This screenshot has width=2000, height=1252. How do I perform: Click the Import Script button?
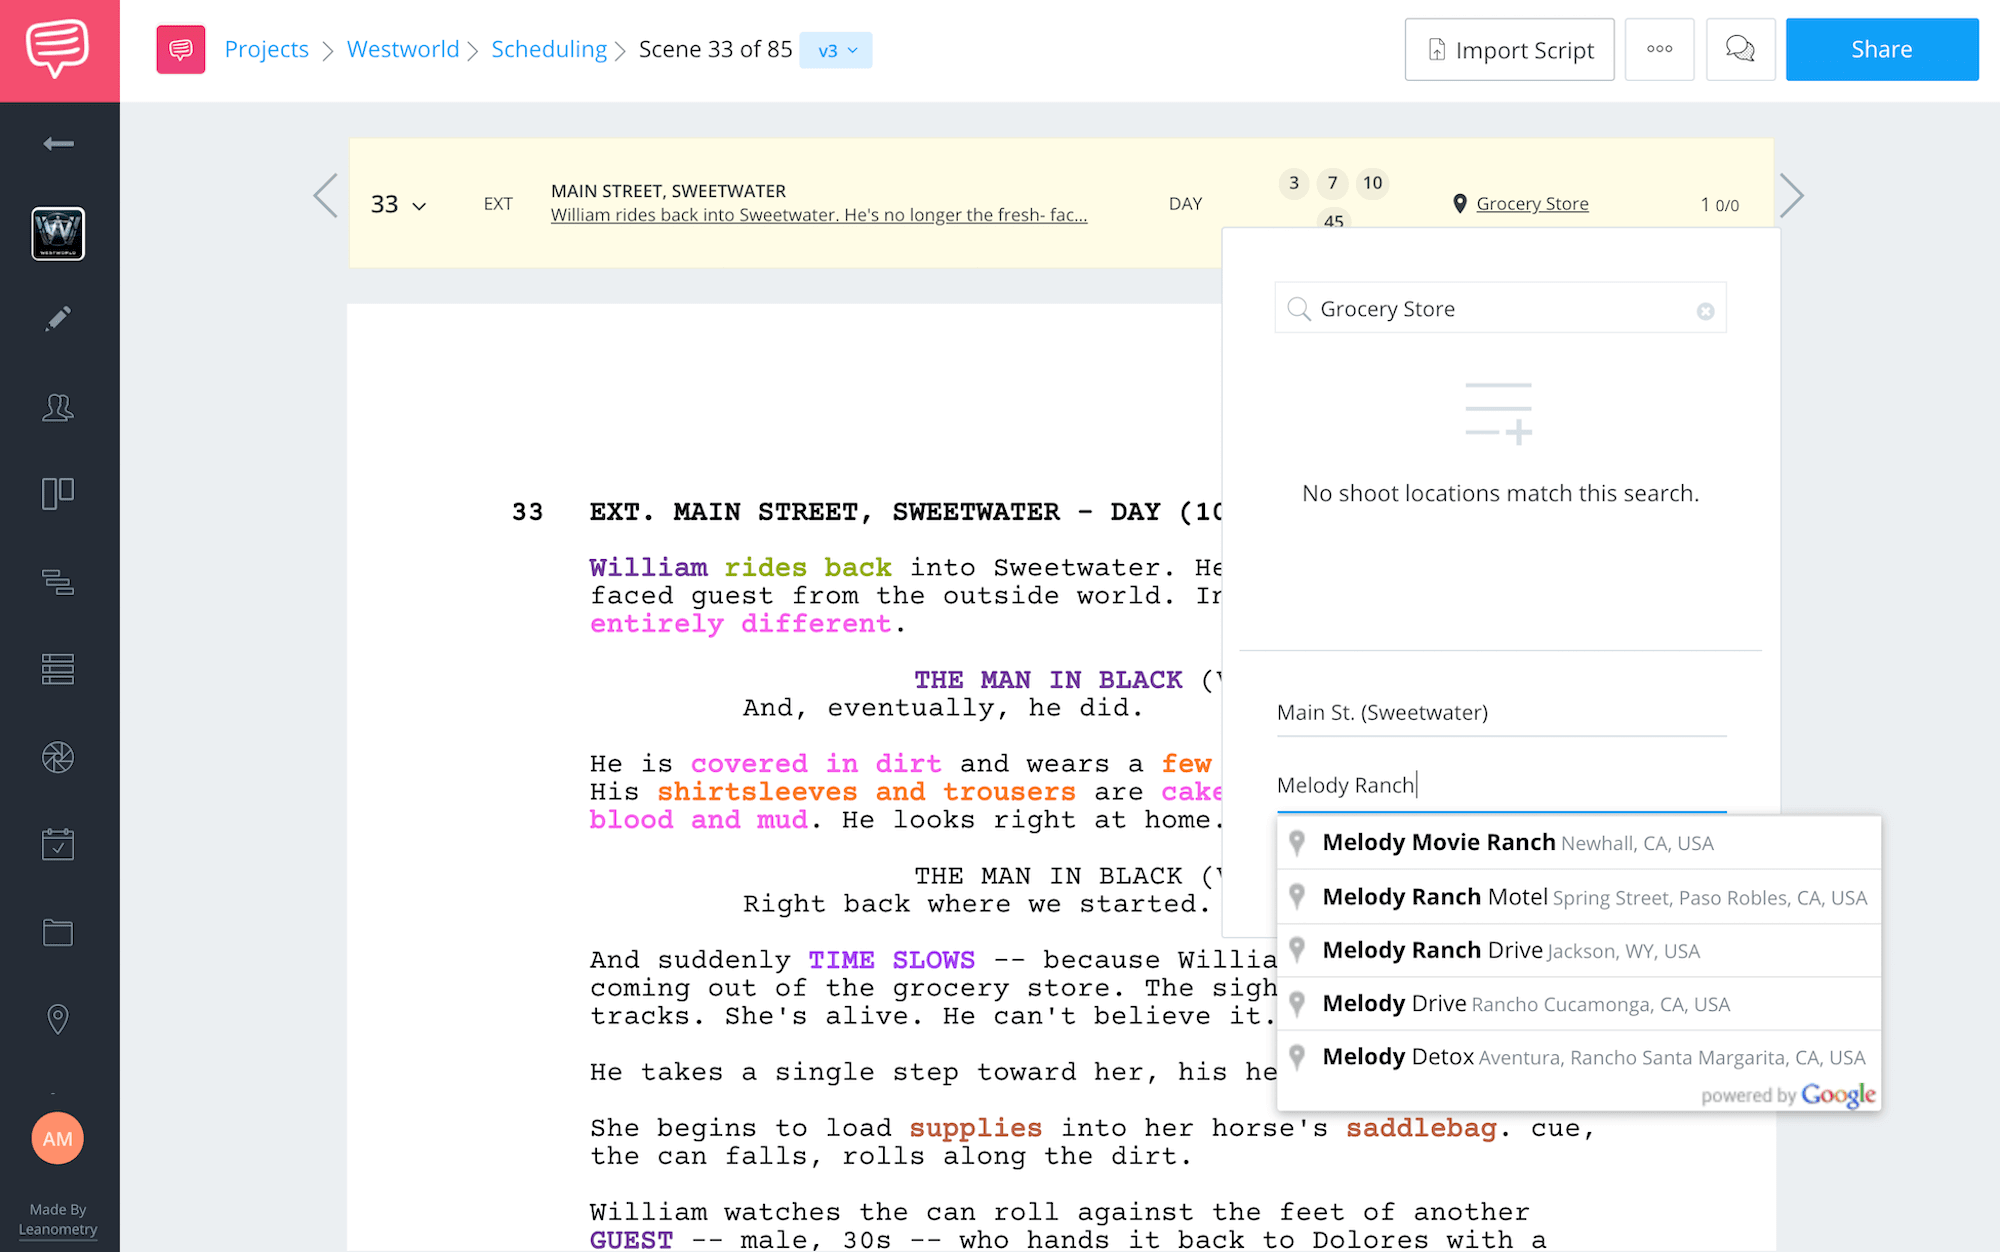click(1509, 49)
